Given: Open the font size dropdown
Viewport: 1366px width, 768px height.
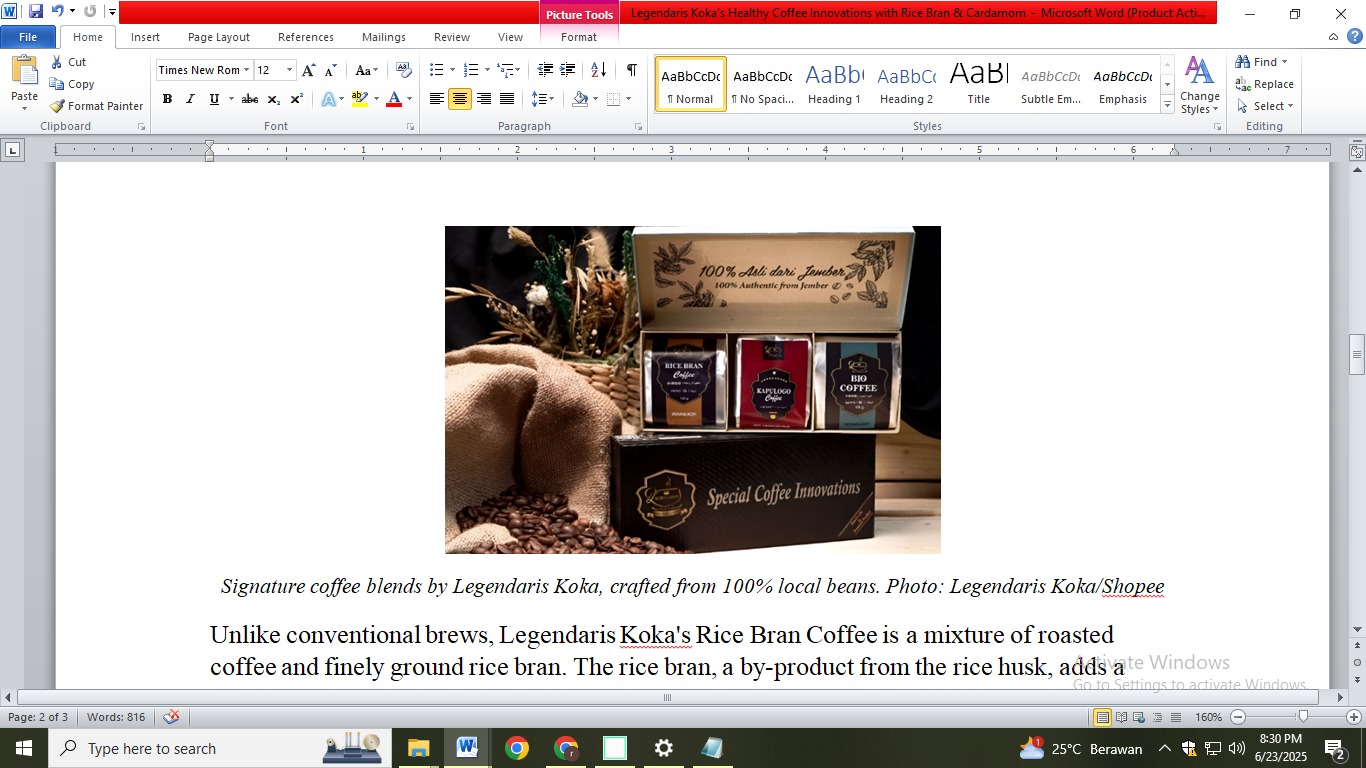Looking at the screenshot, I should (290, 70).
